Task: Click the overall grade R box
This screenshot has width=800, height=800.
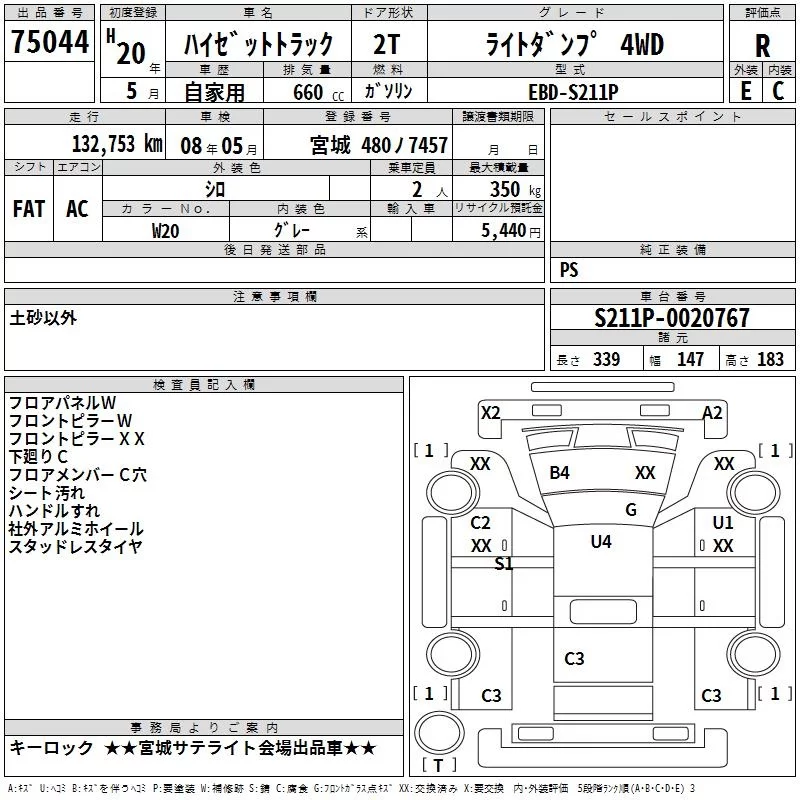Action: [763, 45]
